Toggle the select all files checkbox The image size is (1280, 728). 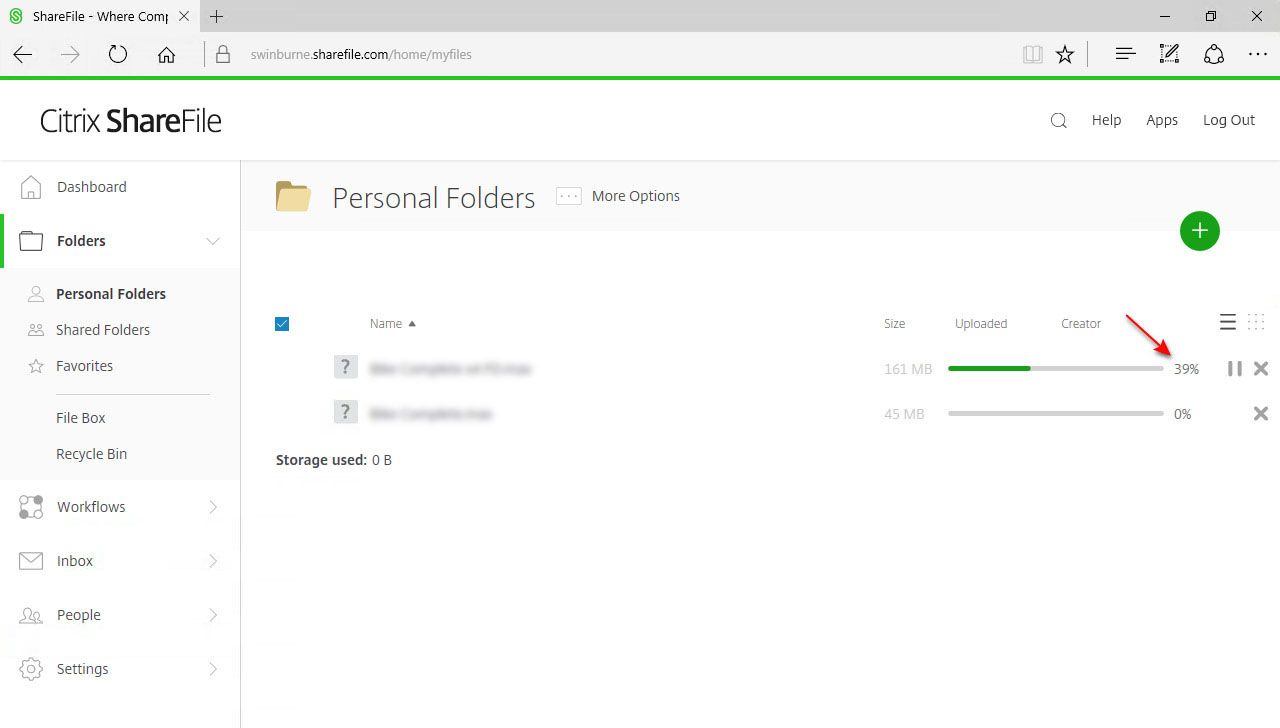point(282,323)
